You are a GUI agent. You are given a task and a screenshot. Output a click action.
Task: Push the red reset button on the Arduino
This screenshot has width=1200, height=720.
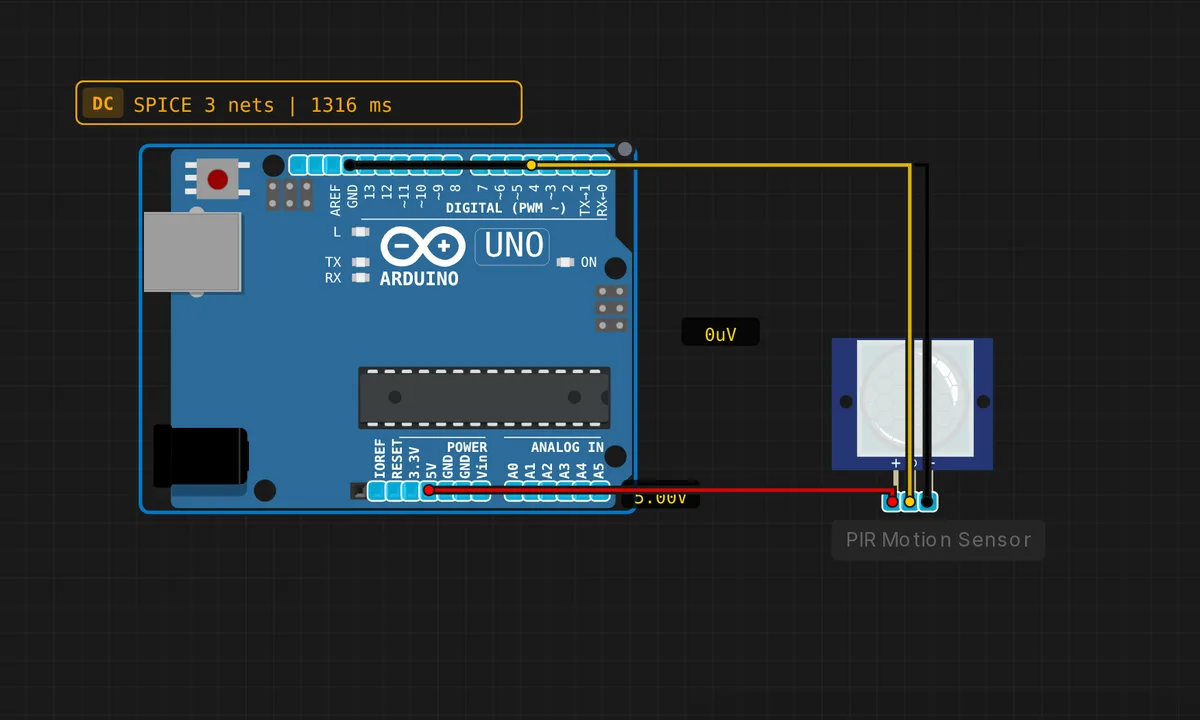(x=217, y=180)
